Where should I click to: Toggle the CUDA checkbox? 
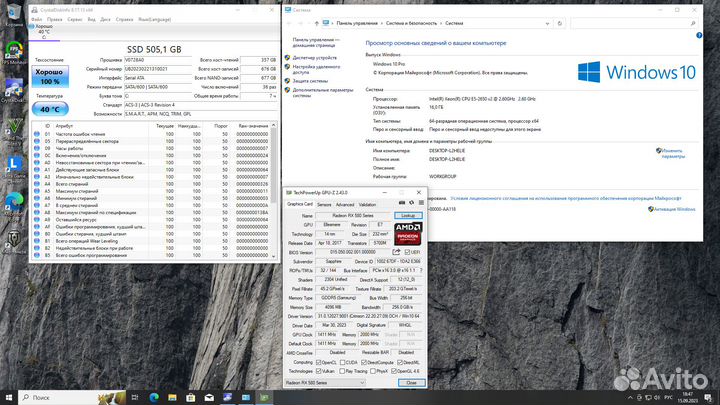(342, 362)
